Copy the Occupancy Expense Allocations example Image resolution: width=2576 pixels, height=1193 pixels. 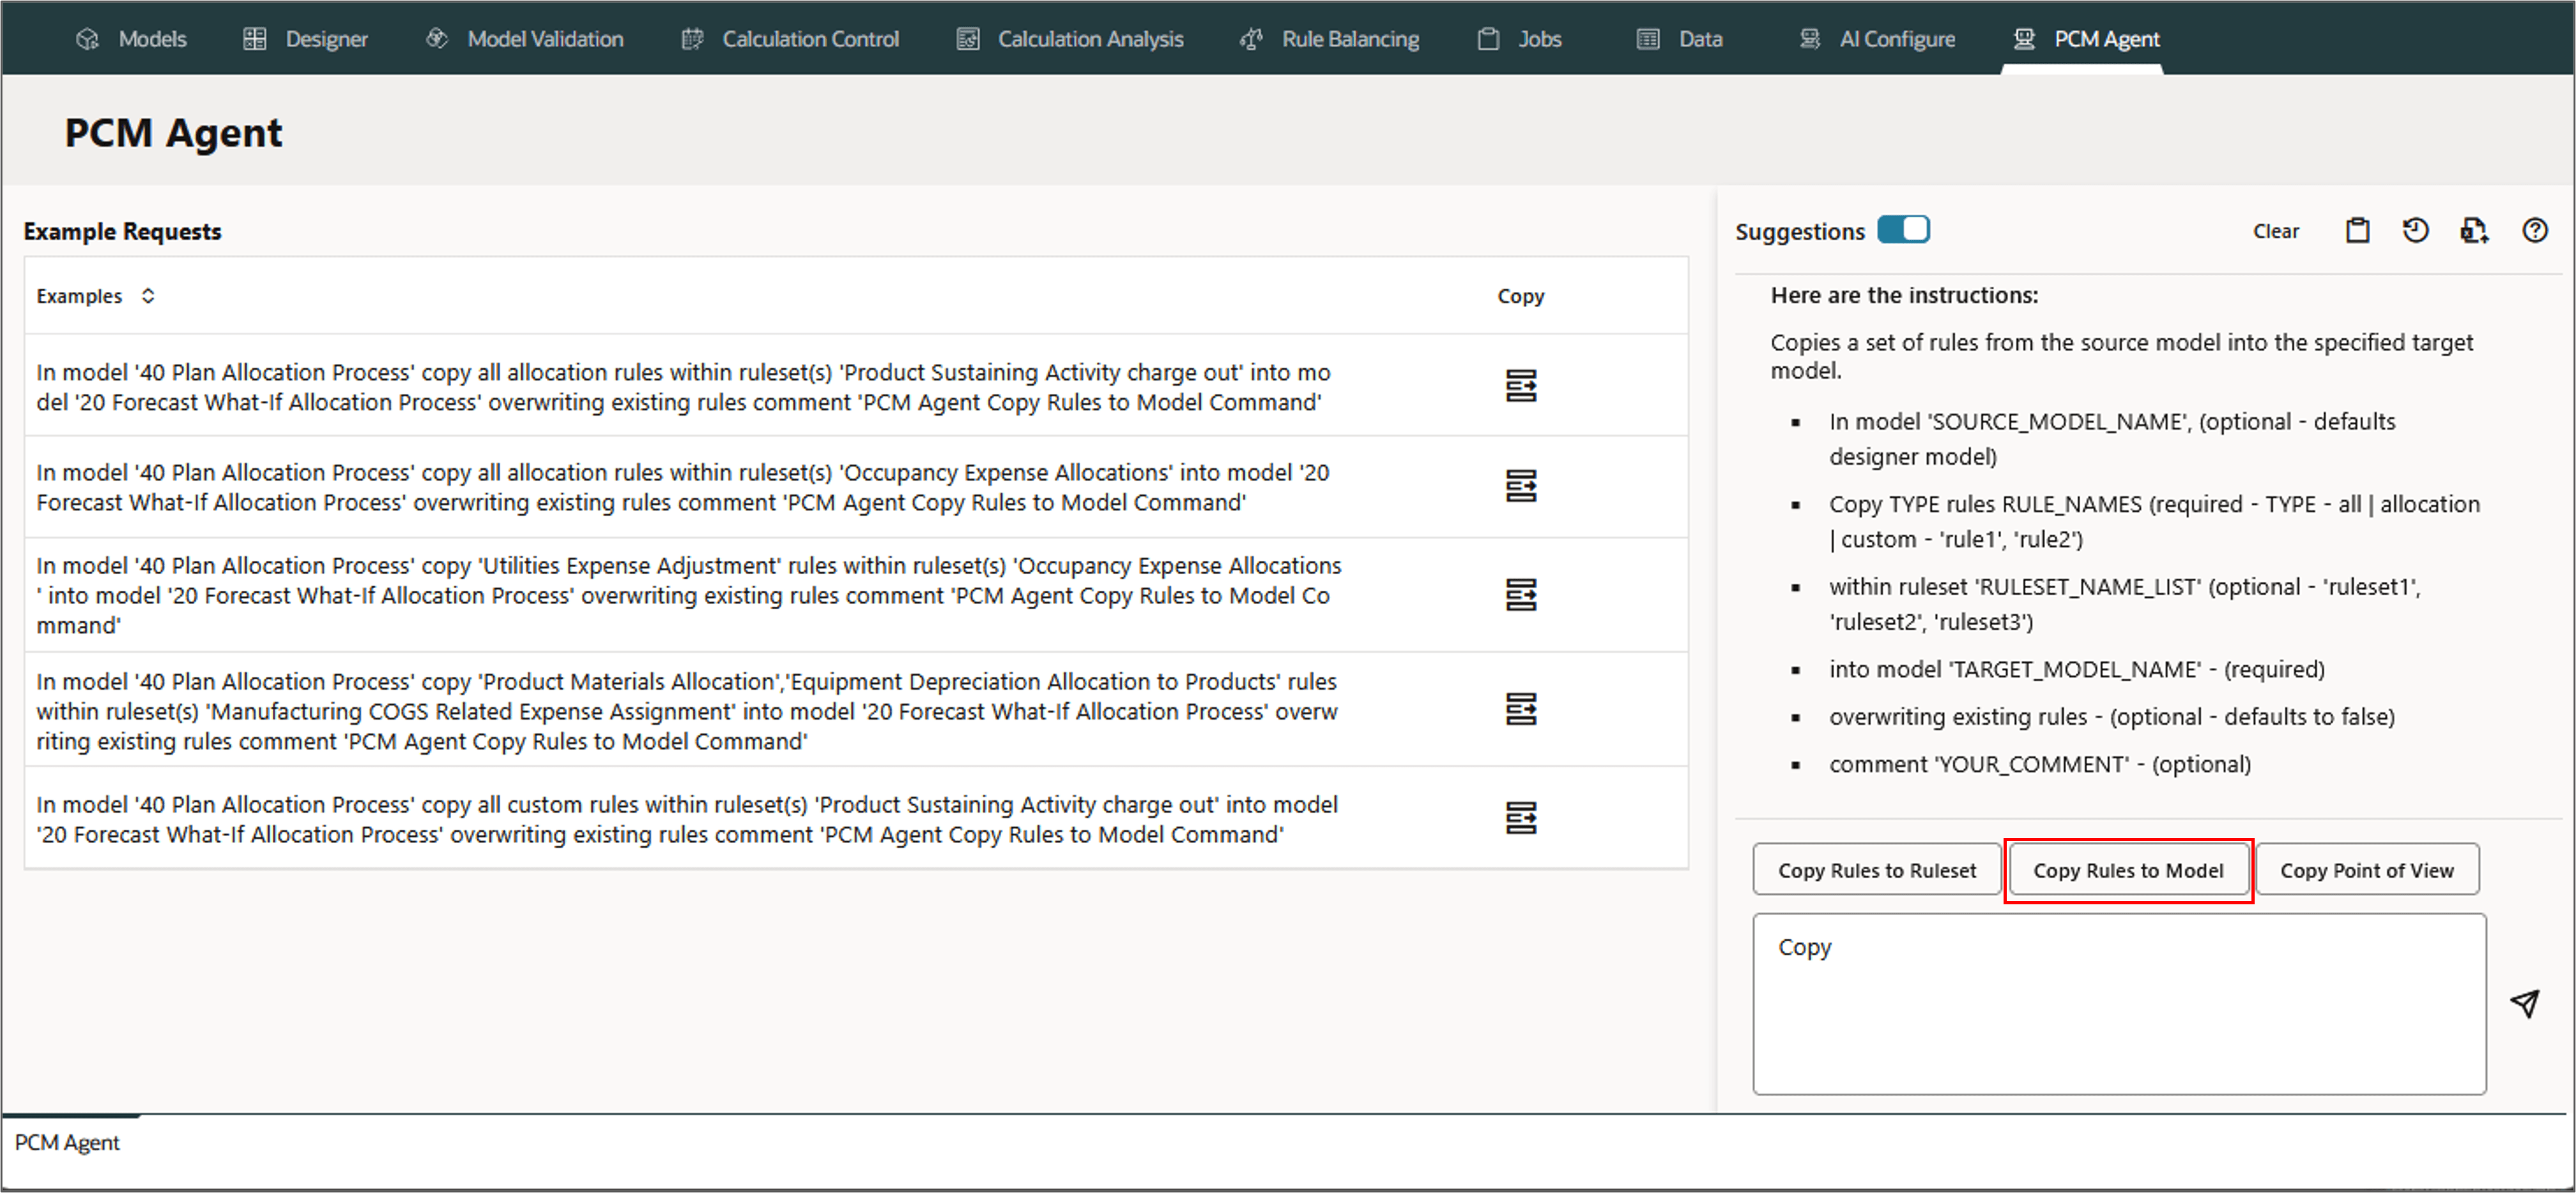pos(1520,486)
